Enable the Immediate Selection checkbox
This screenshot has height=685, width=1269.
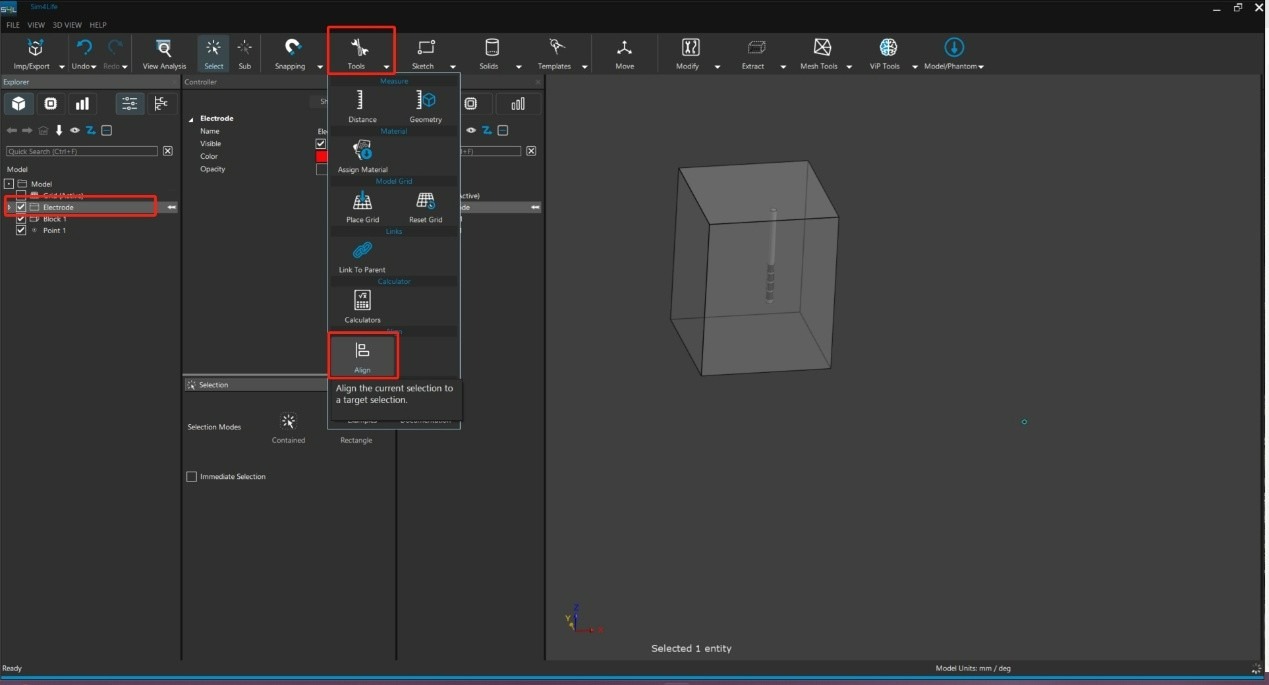coord(192,477)
